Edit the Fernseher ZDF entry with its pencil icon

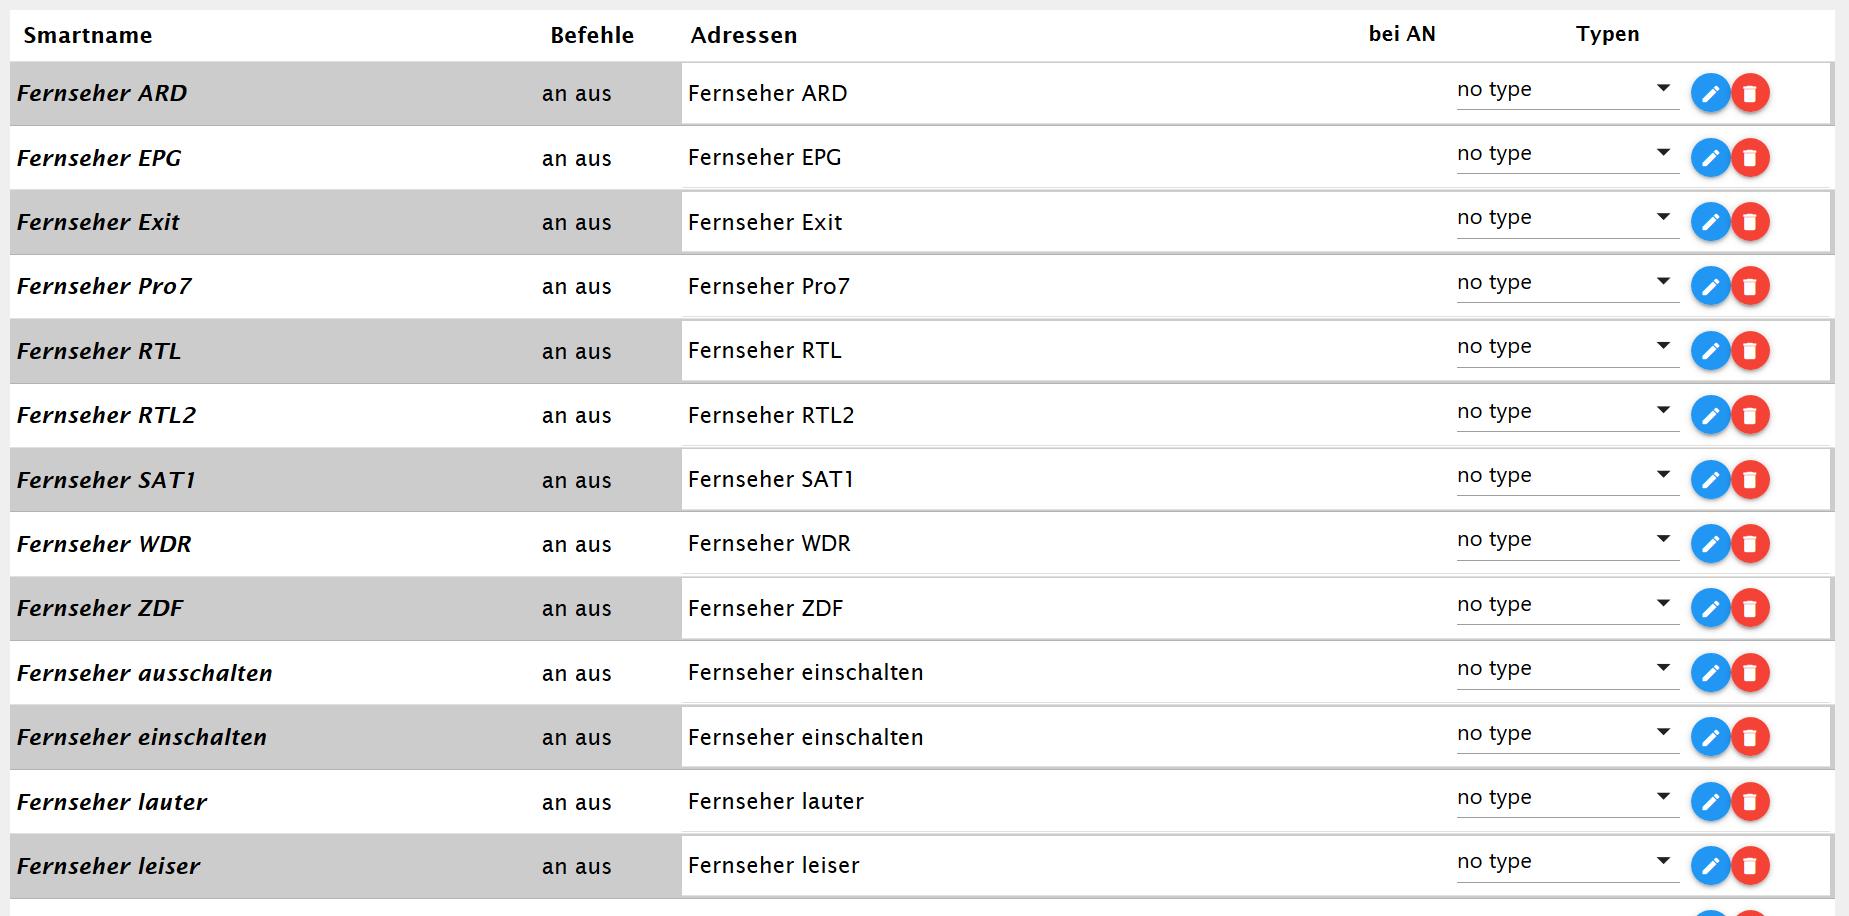1710,608
